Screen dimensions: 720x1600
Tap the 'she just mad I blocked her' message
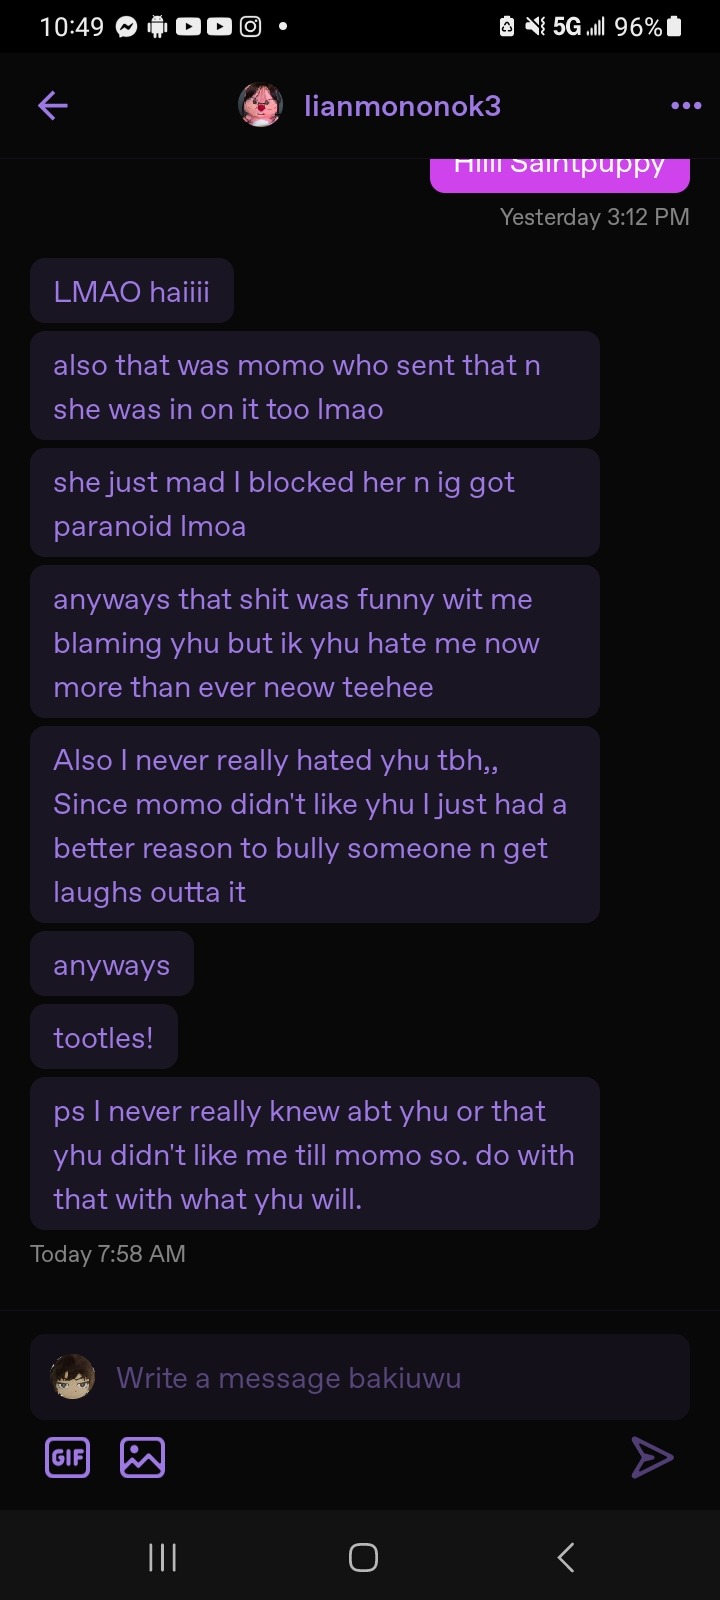tap(315, 503)
